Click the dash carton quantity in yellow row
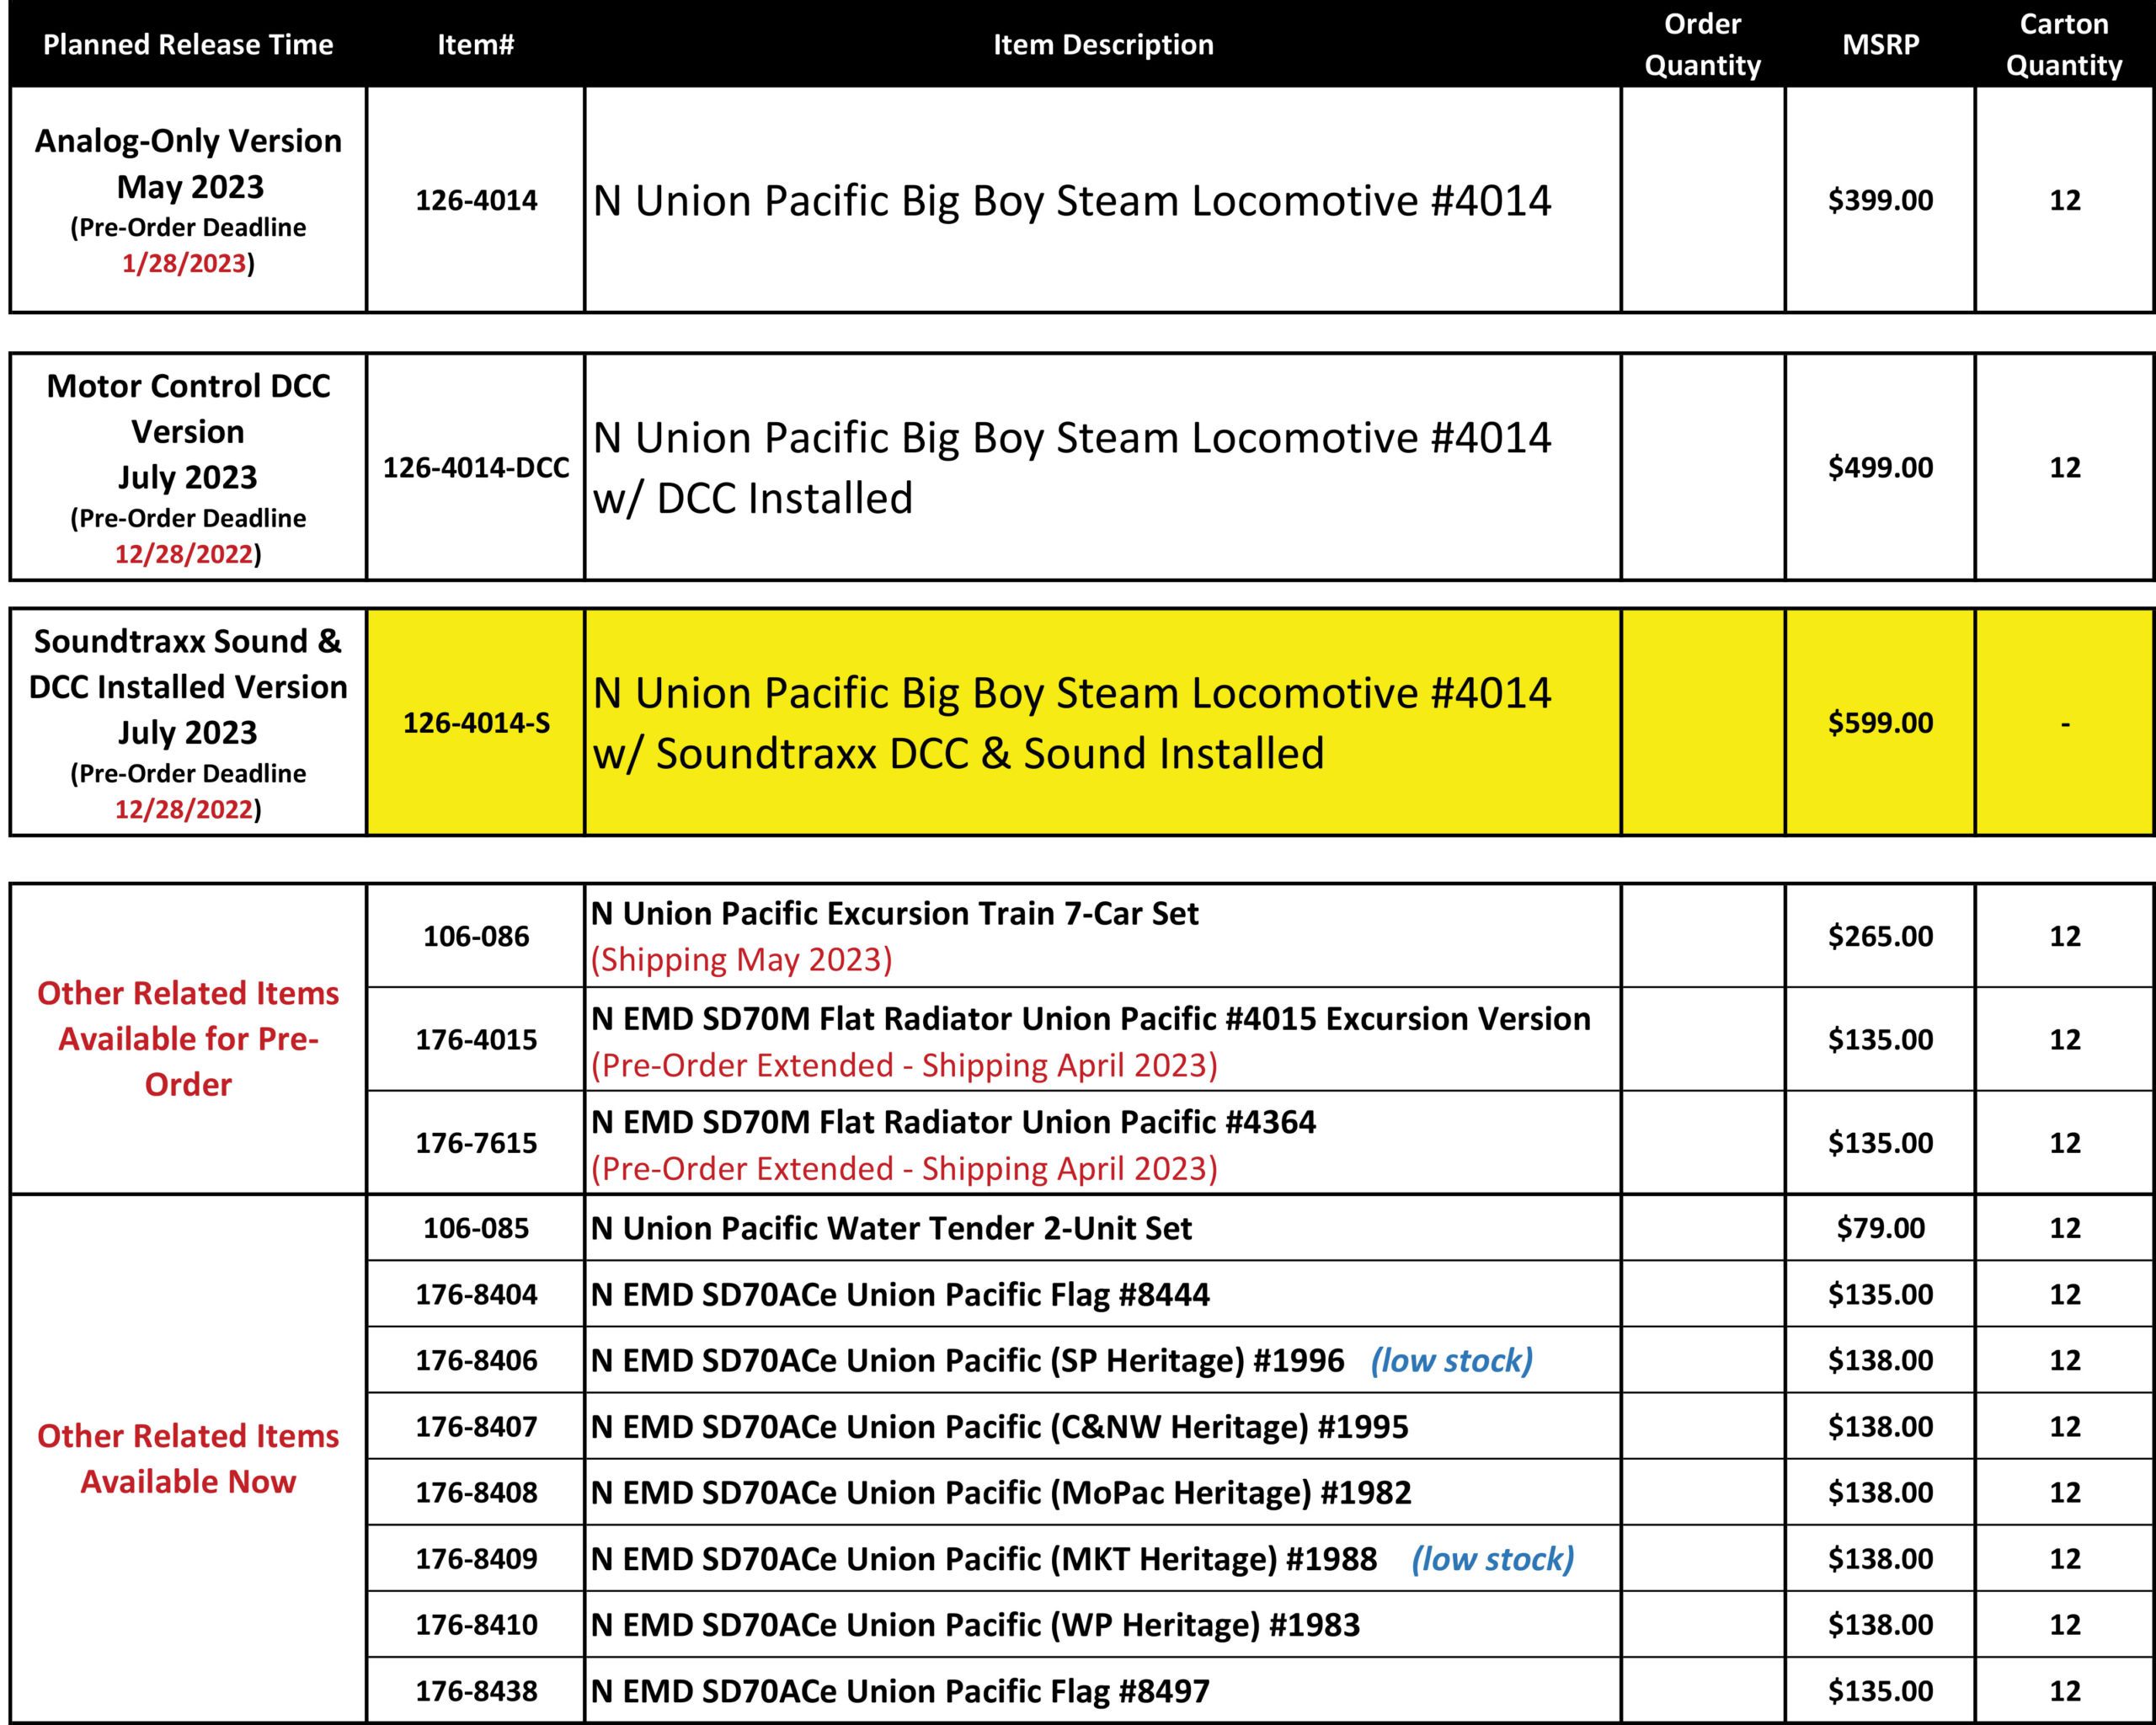 [2065, 723]
